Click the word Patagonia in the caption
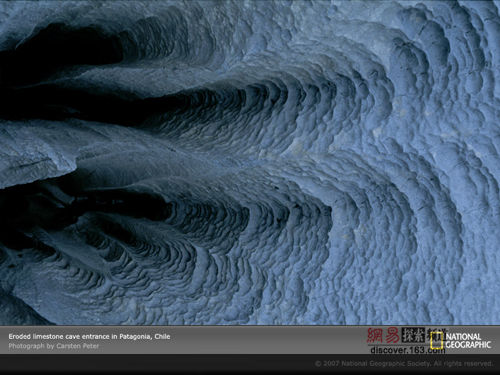The width and height of the screenshot is (500, 375). (136, 337)
